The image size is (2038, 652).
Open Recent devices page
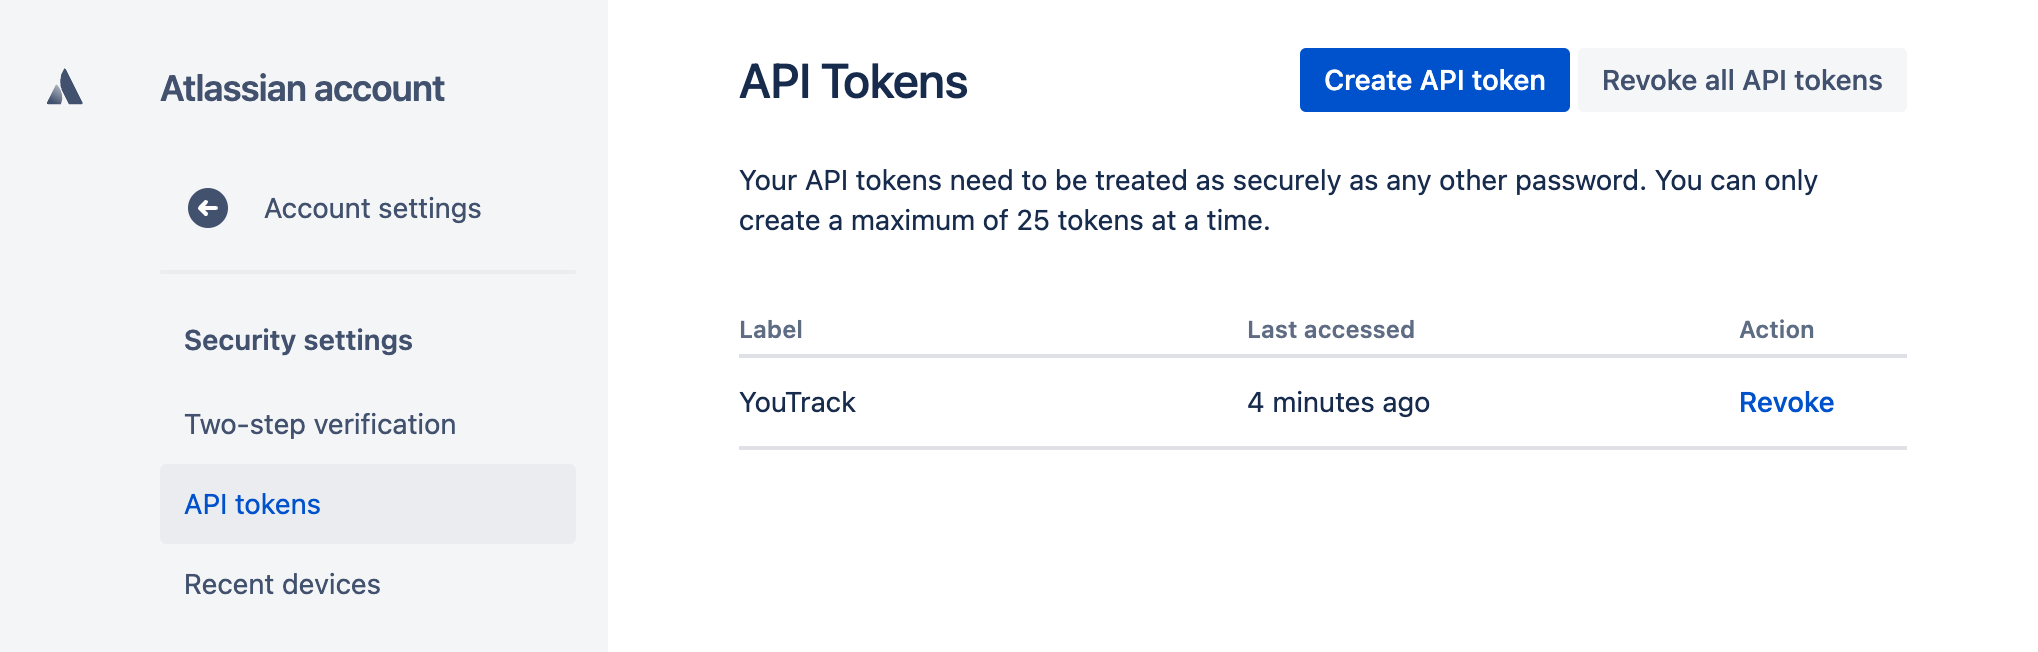pos(281,584)
